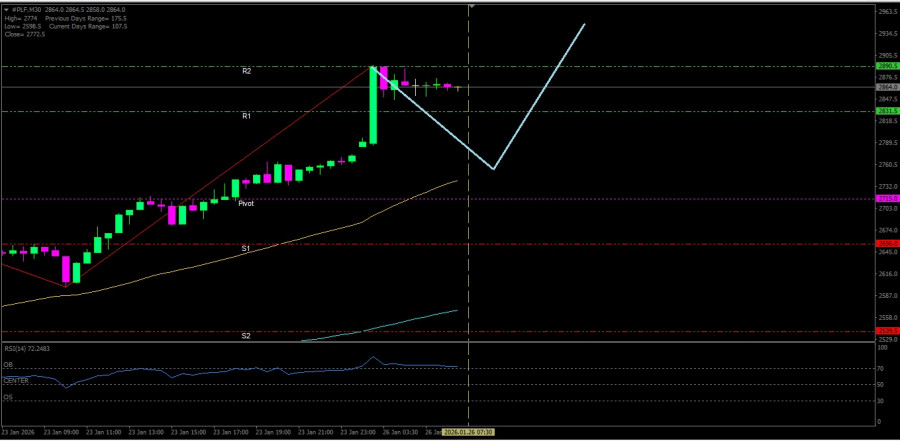Click the OS oversold level label
Viewport: 900px width, 441px height.
pos(7,397)
